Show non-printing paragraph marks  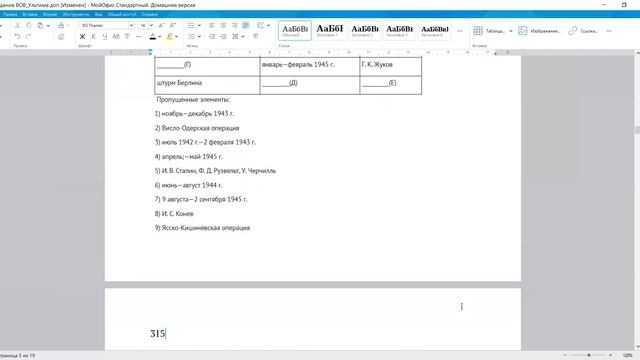pos(255,37)
